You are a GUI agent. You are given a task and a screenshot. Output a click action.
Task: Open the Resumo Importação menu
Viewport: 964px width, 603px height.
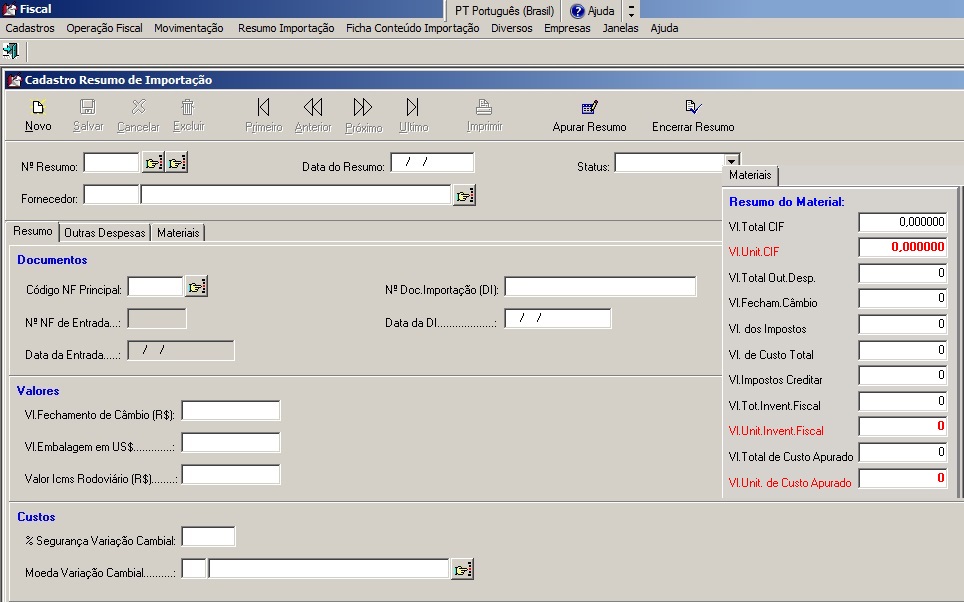286,28
